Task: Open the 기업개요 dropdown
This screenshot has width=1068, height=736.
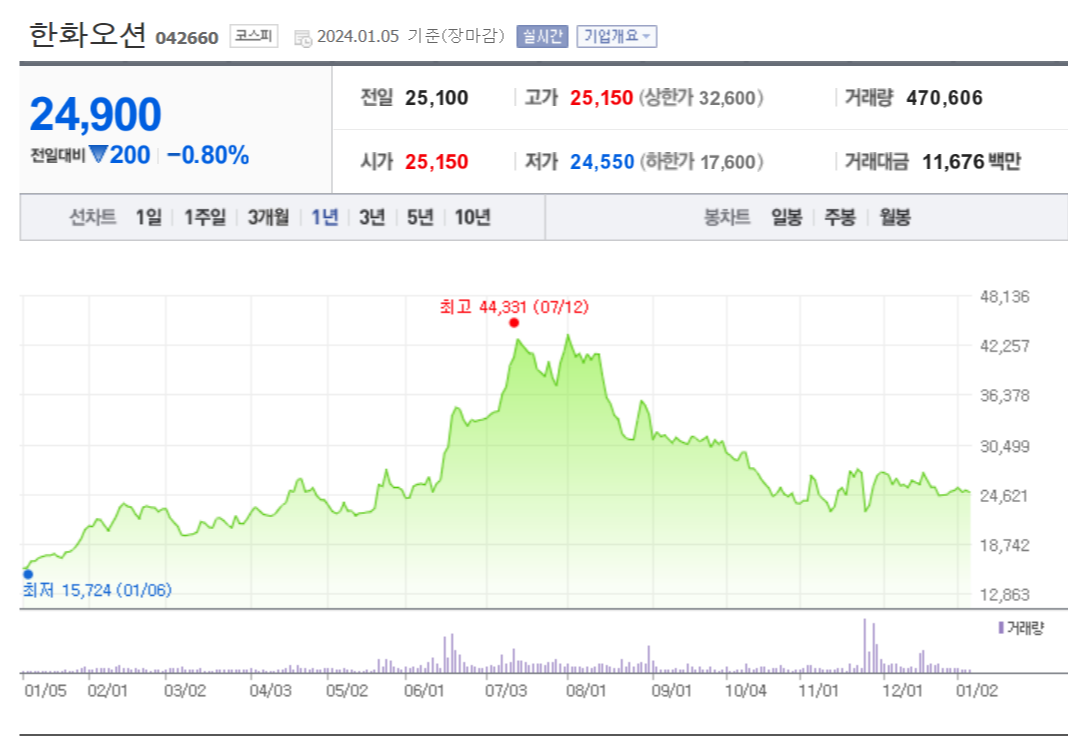Action: pyautogui.click(x=616, y=36)
